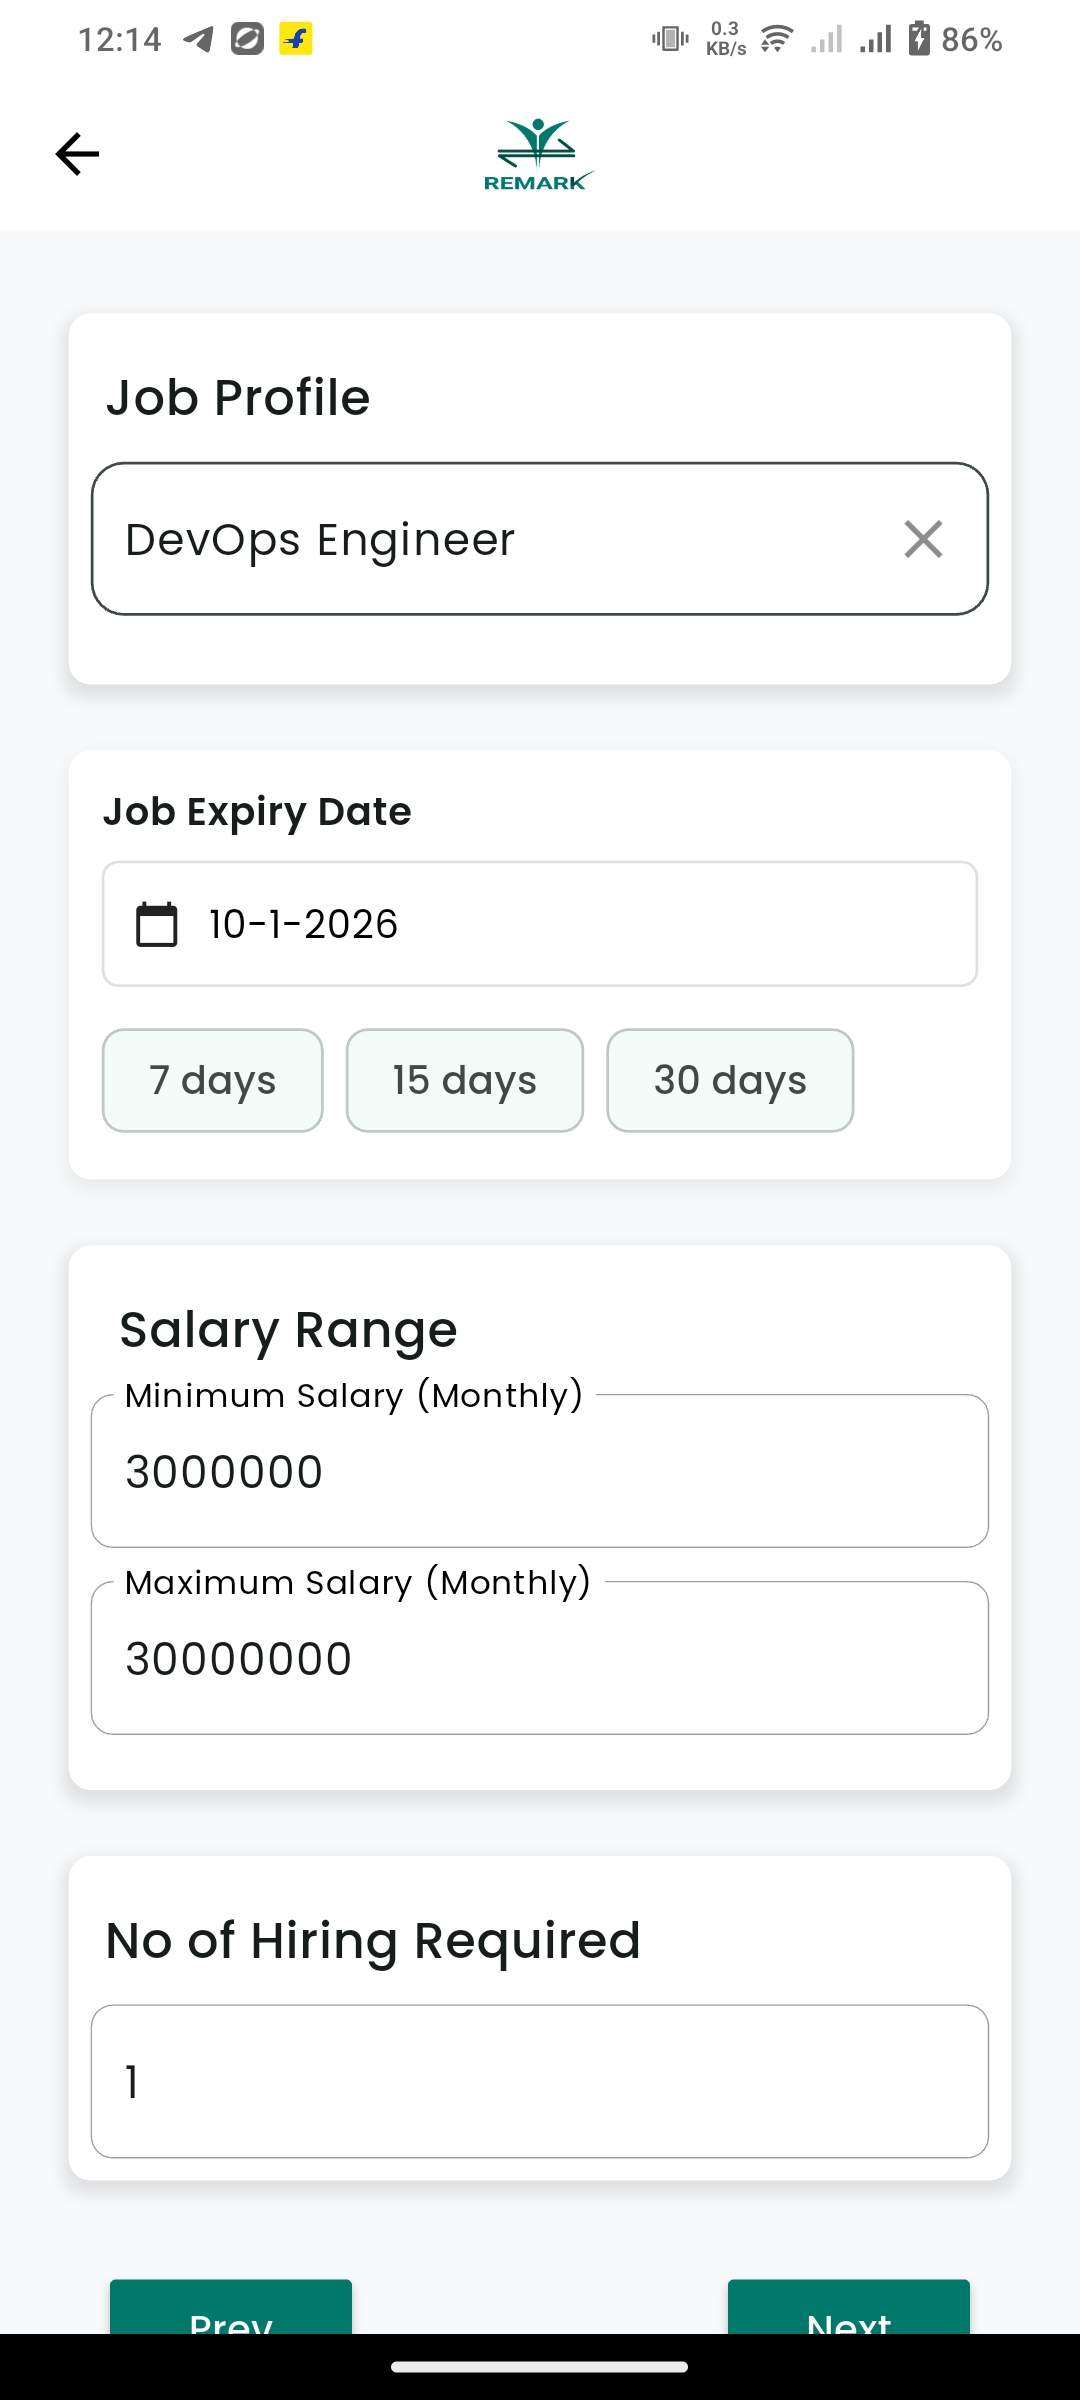This screenshot has height=2400, width=1080.
Task: Tap Telegram notification icon in status bar
Action: [198, 39]
